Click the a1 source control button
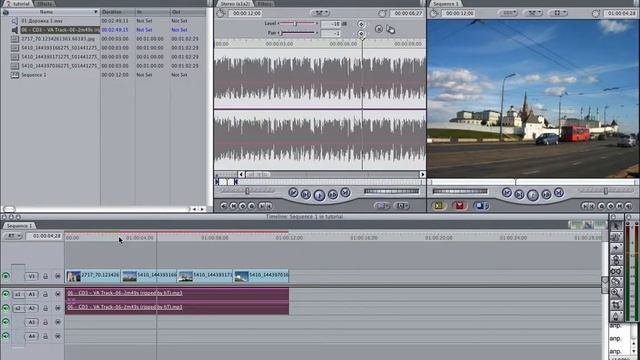Image resolution: width=640 pixels, height=360 pixels. click(18, 294)
